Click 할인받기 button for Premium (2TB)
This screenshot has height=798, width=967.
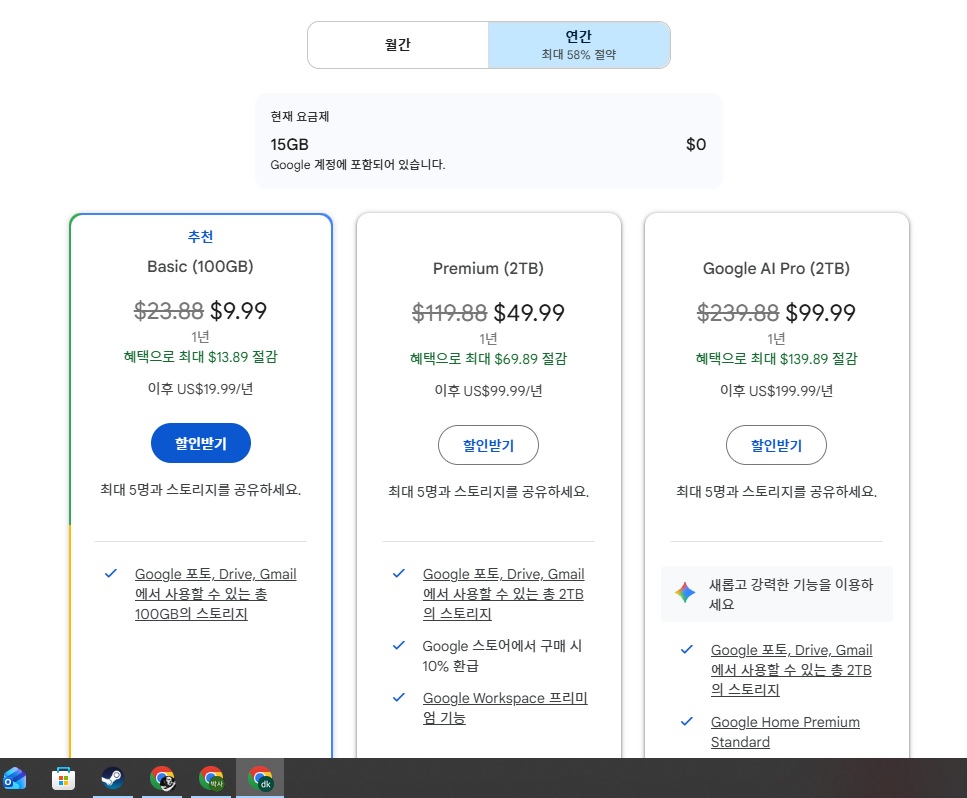click(x=488, y=445)
